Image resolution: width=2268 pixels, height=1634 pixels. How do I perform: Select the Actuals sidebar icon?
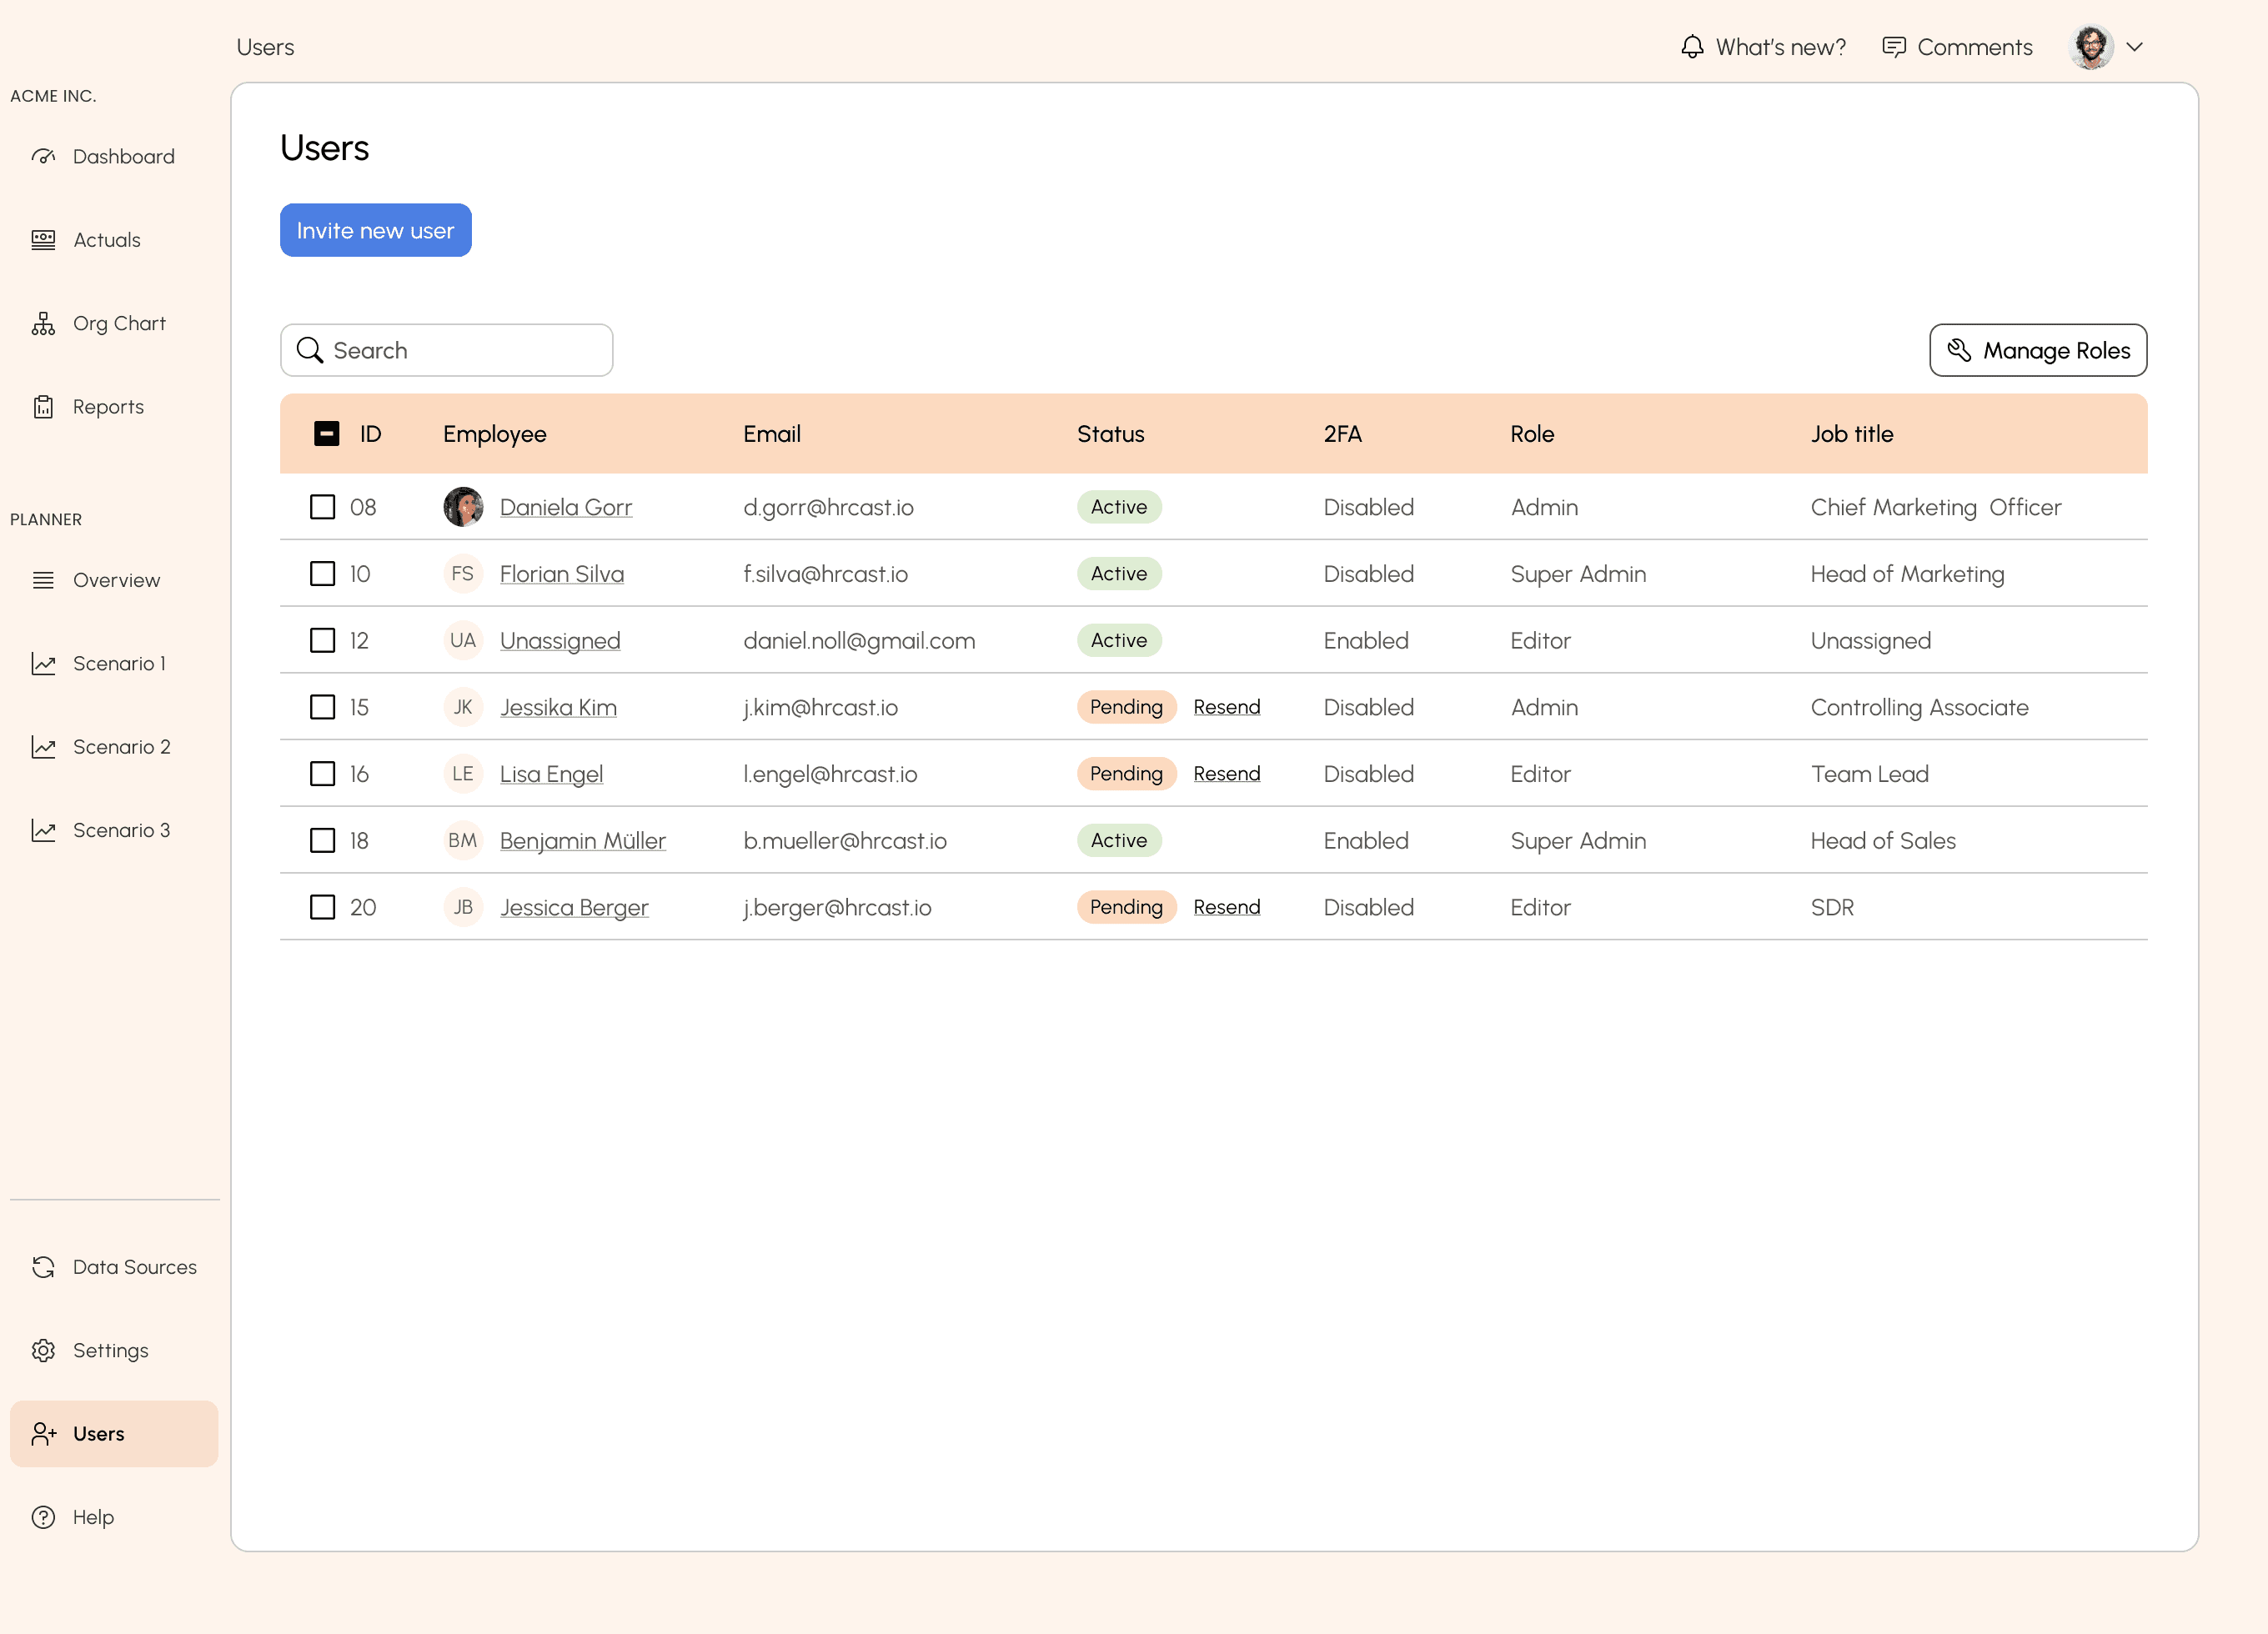pyautogui.click(x=44, y=239)
